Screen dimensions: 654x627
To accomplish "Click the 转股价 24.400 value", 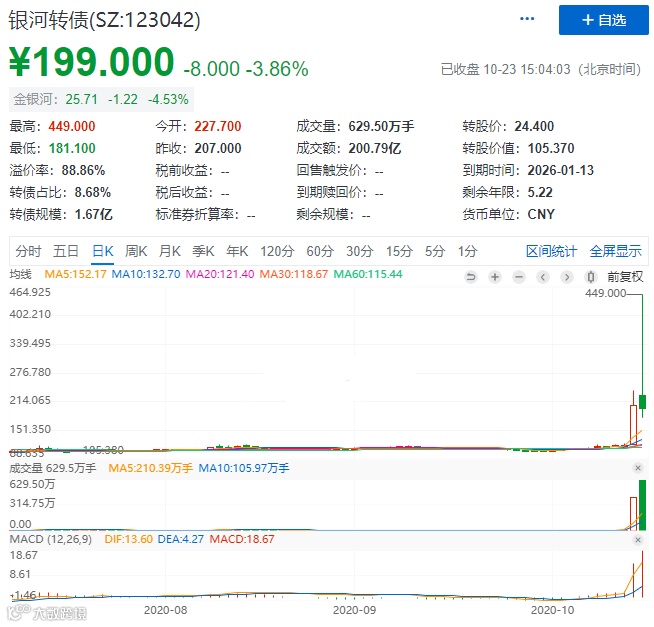I will coord(534,126).
